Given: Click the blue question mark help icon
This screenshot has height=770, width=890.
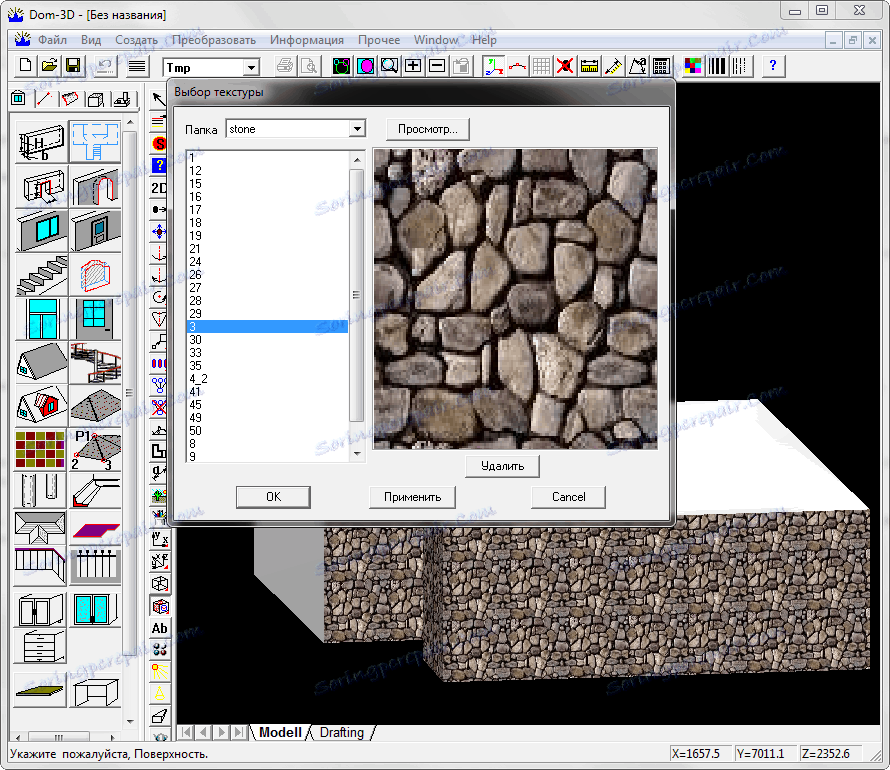Looking at the screenshot, I should coord(773,66).
